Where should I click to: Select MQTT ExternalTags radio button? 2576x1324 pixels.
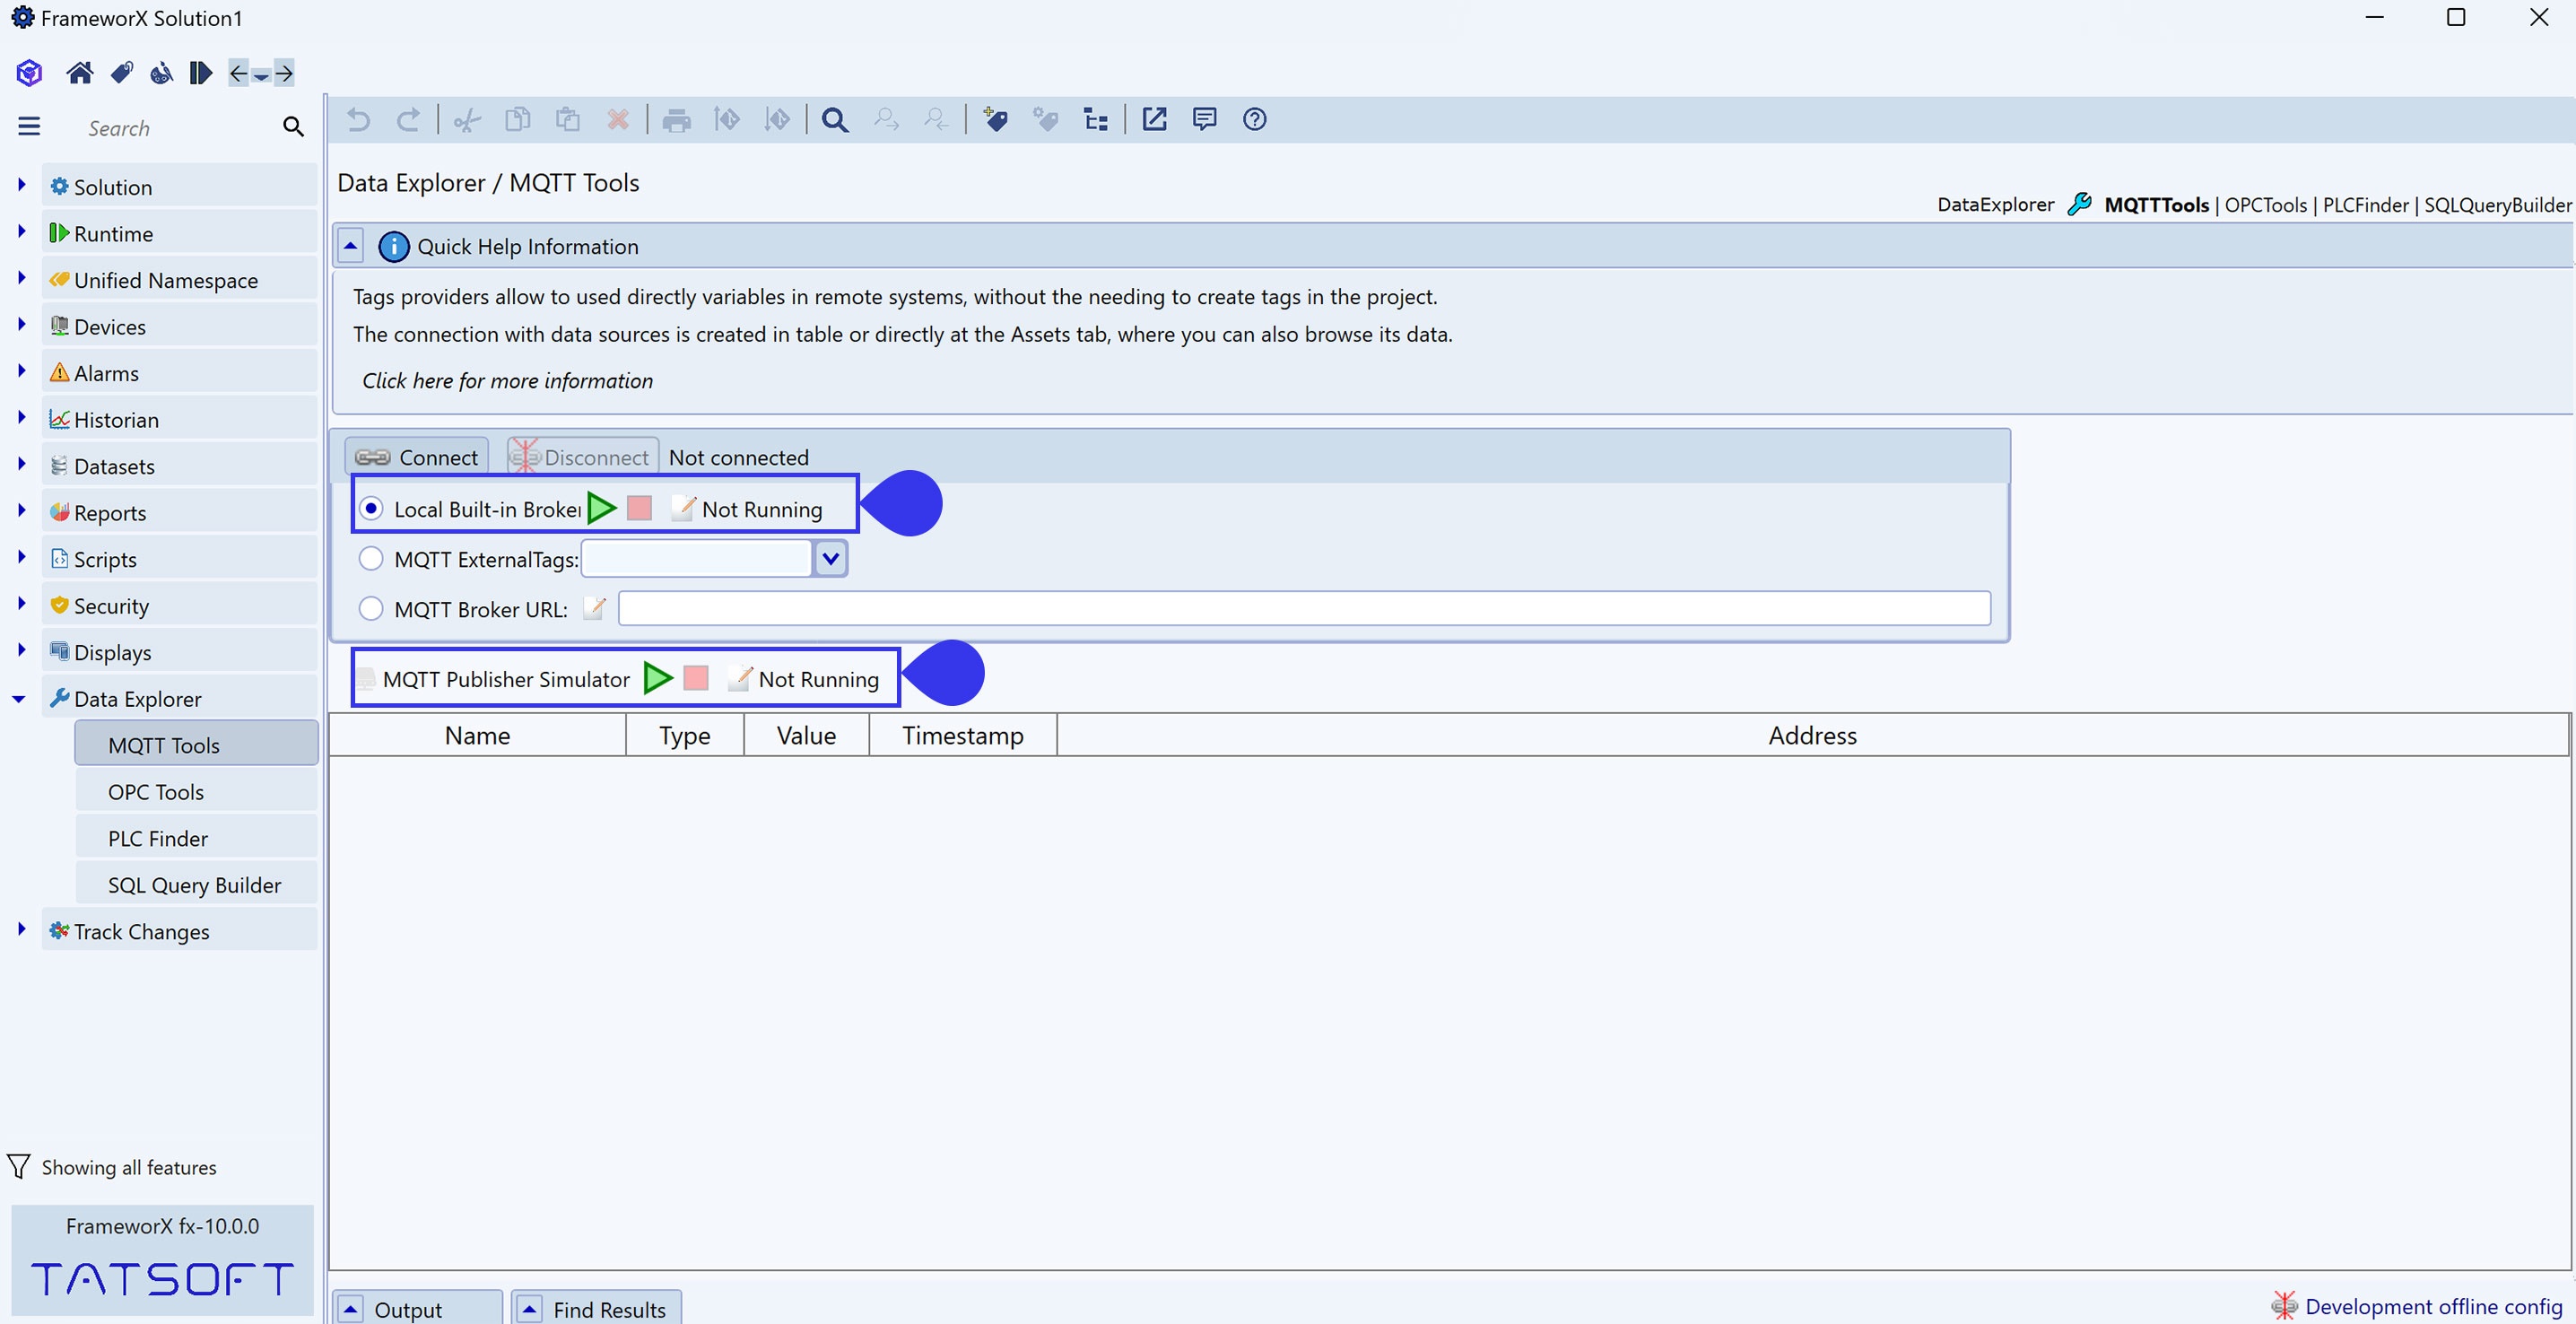(371, 558)
